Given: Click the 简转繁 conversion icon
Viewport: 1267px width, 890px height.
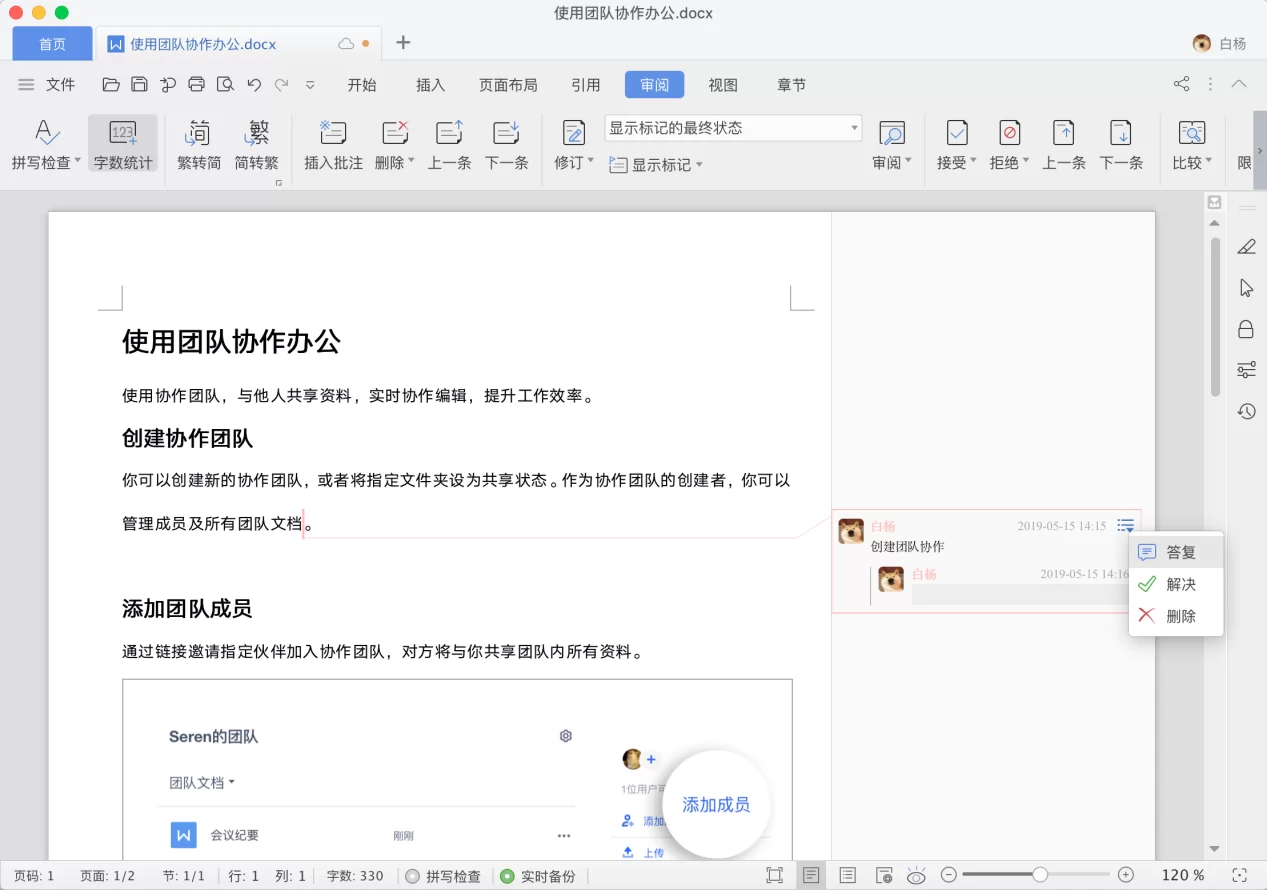Looking at the screenshot, I should pos(257,133).
